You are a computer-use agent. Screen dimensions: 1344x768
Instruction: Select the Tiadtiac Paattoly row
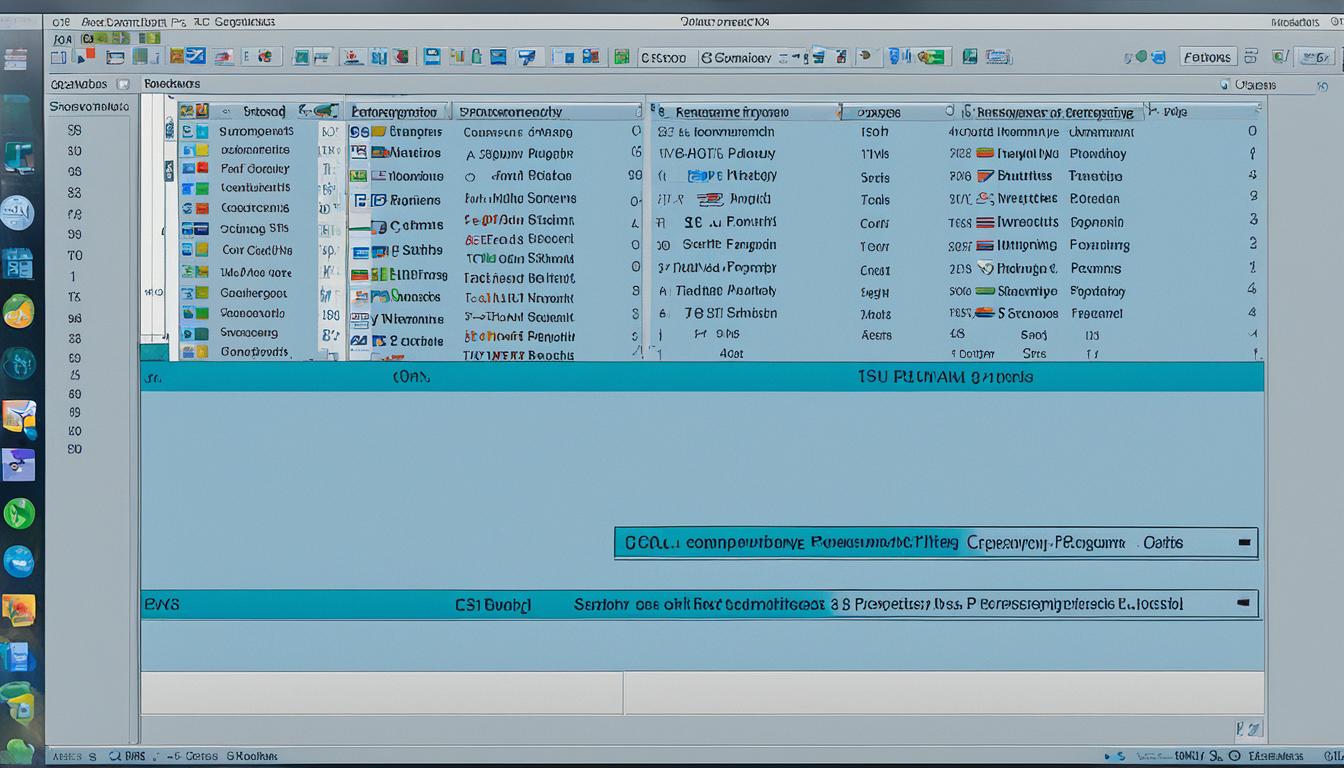click(x=726, y=291)
